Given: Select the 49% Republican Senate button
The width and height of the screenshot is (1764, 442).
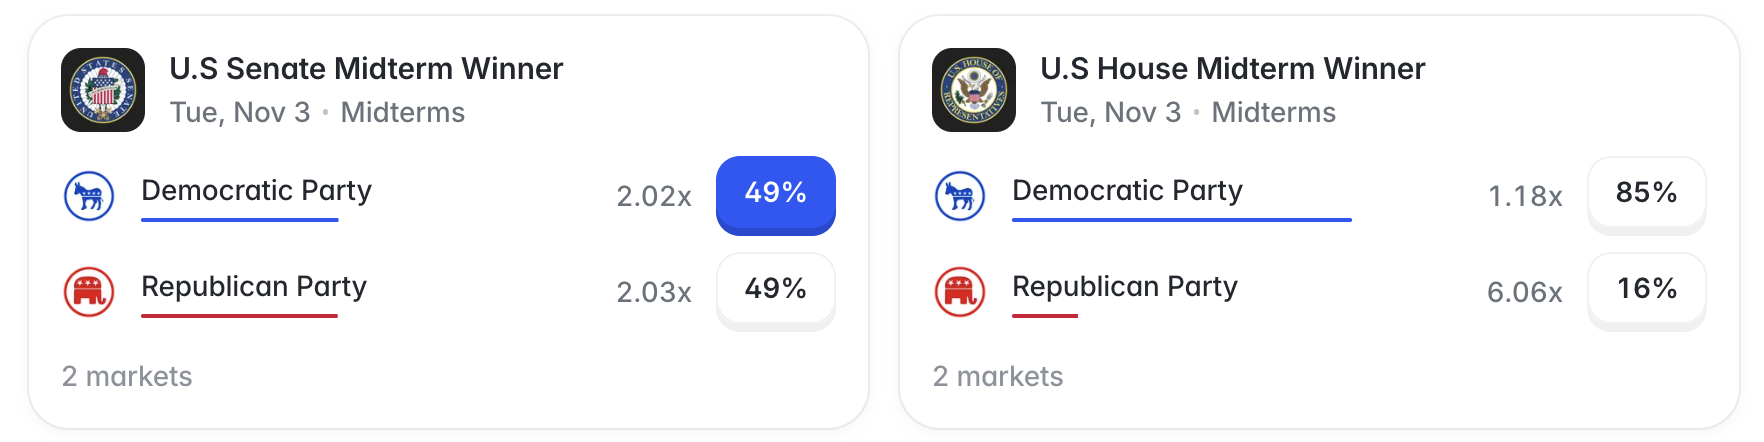Looking at the screenshot, I should pyautogui.click(x=776, y=291).
